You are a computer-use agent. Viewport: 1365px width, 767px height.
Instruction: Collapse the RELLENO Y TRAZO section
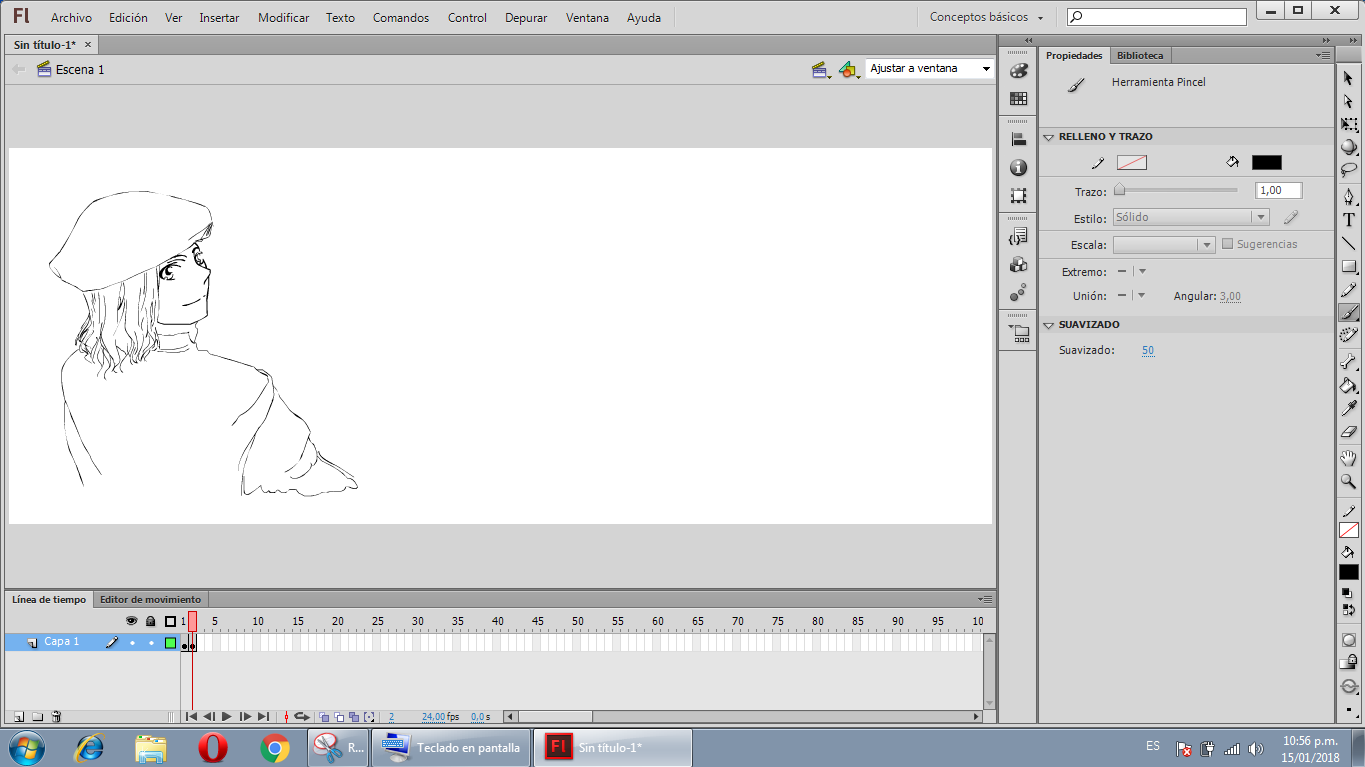1049,137
